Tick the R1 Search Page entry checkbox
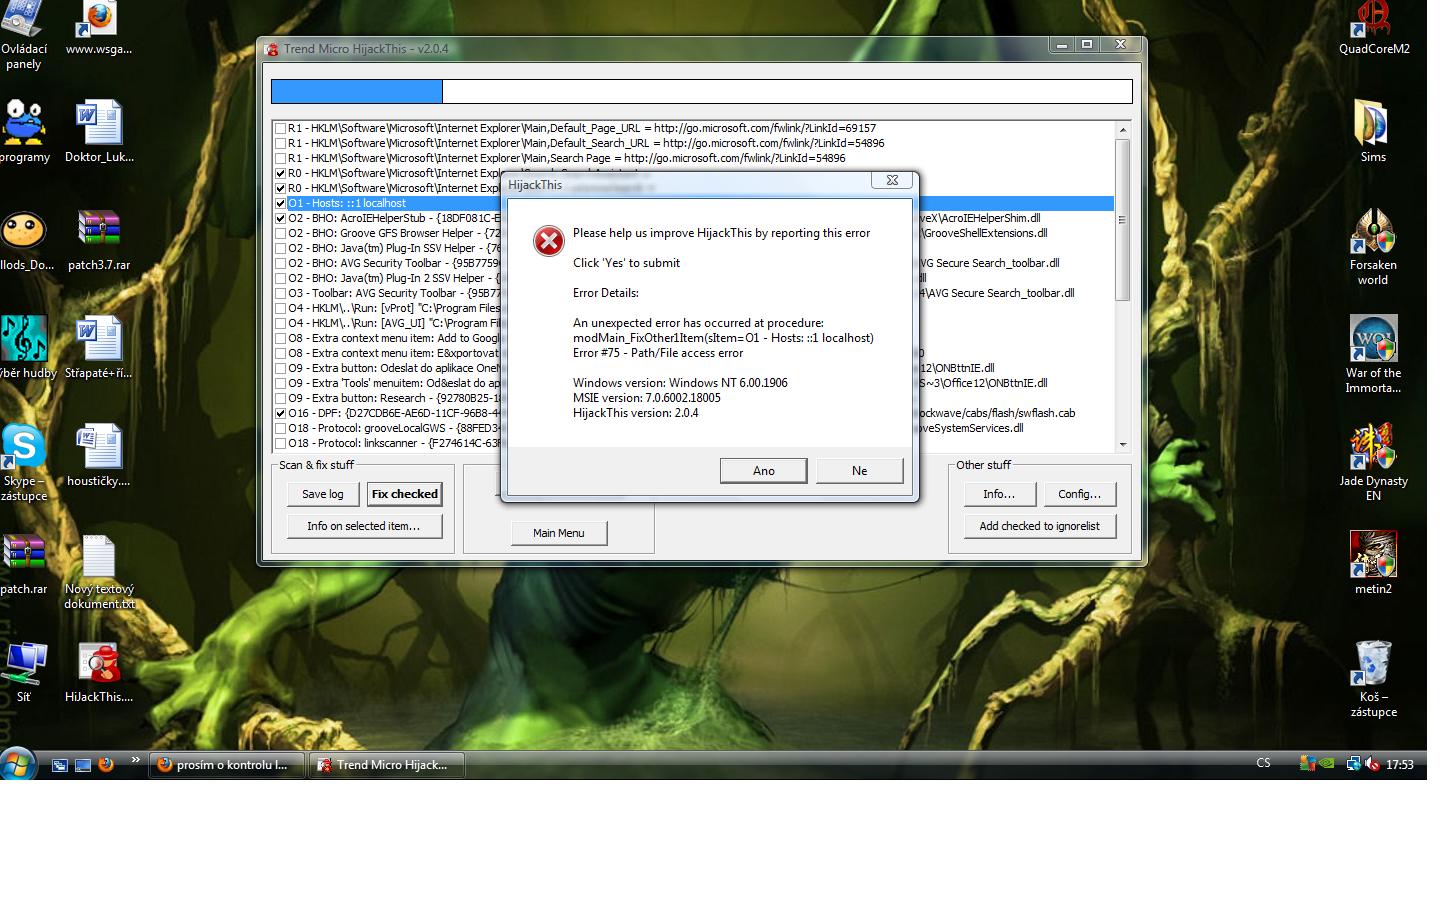 point(281,158)
